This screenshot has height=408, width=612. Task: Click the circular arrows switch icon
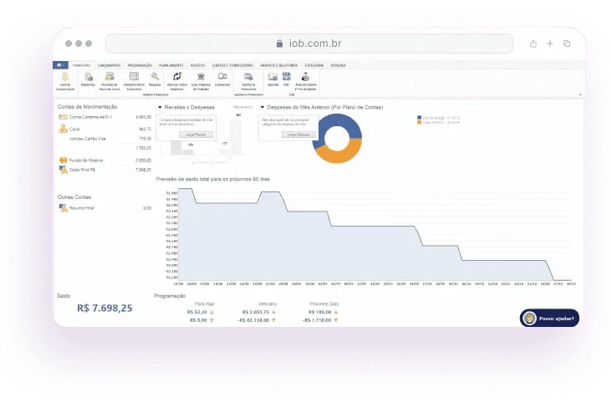pos(177,76)
